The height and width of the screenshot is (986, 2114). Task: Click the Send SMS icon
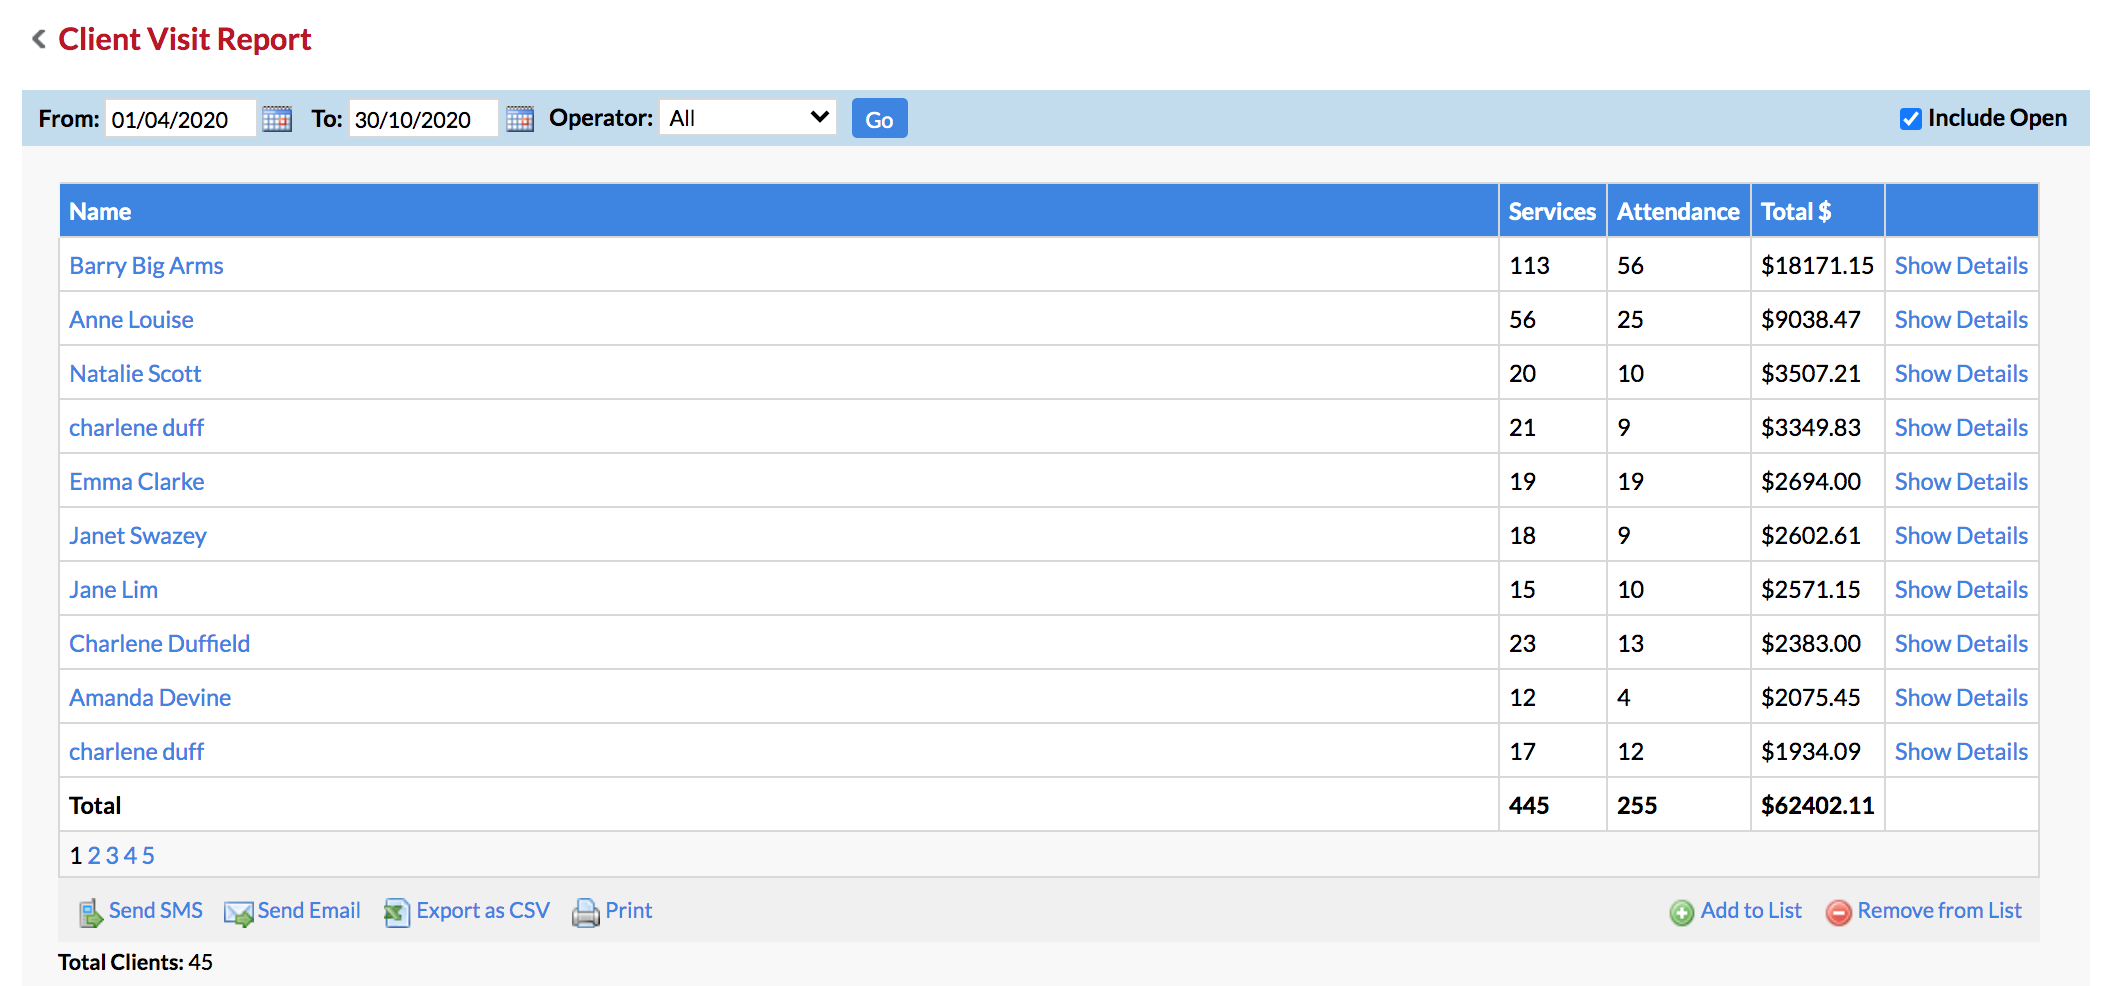point(91,912)
